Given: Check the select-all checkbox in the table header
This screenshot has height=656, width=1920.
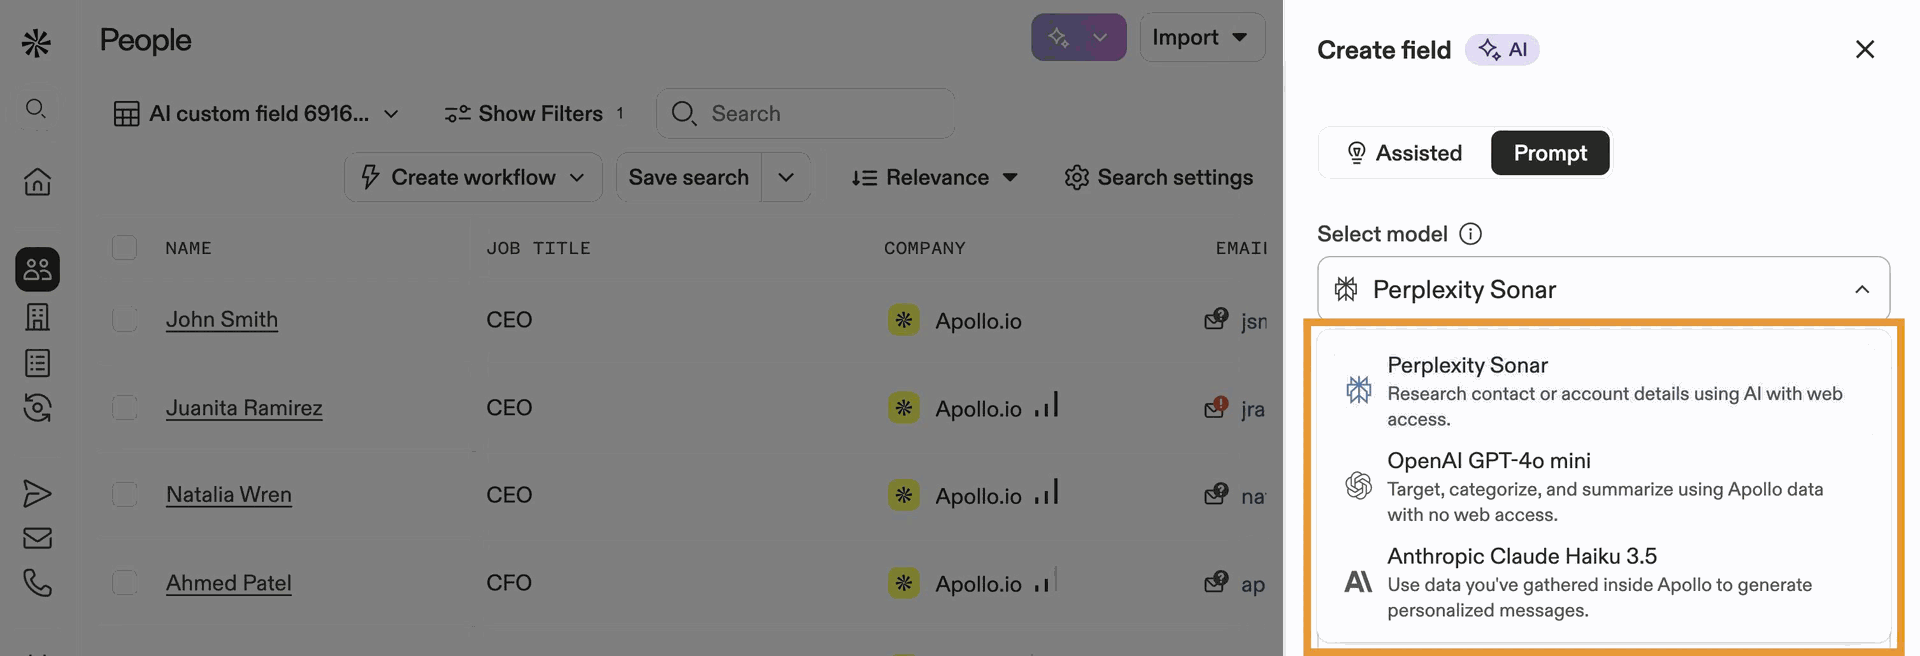Looking at the screenshot, I should click(x=124, y=247).
